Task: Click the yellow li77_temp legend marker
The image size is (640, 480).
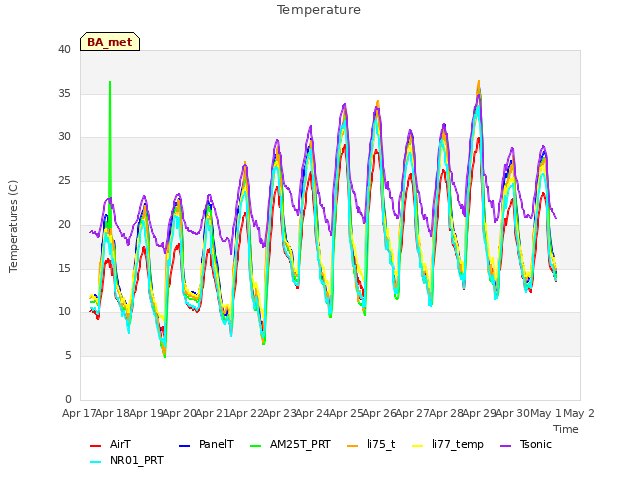Action: (418, 446)
